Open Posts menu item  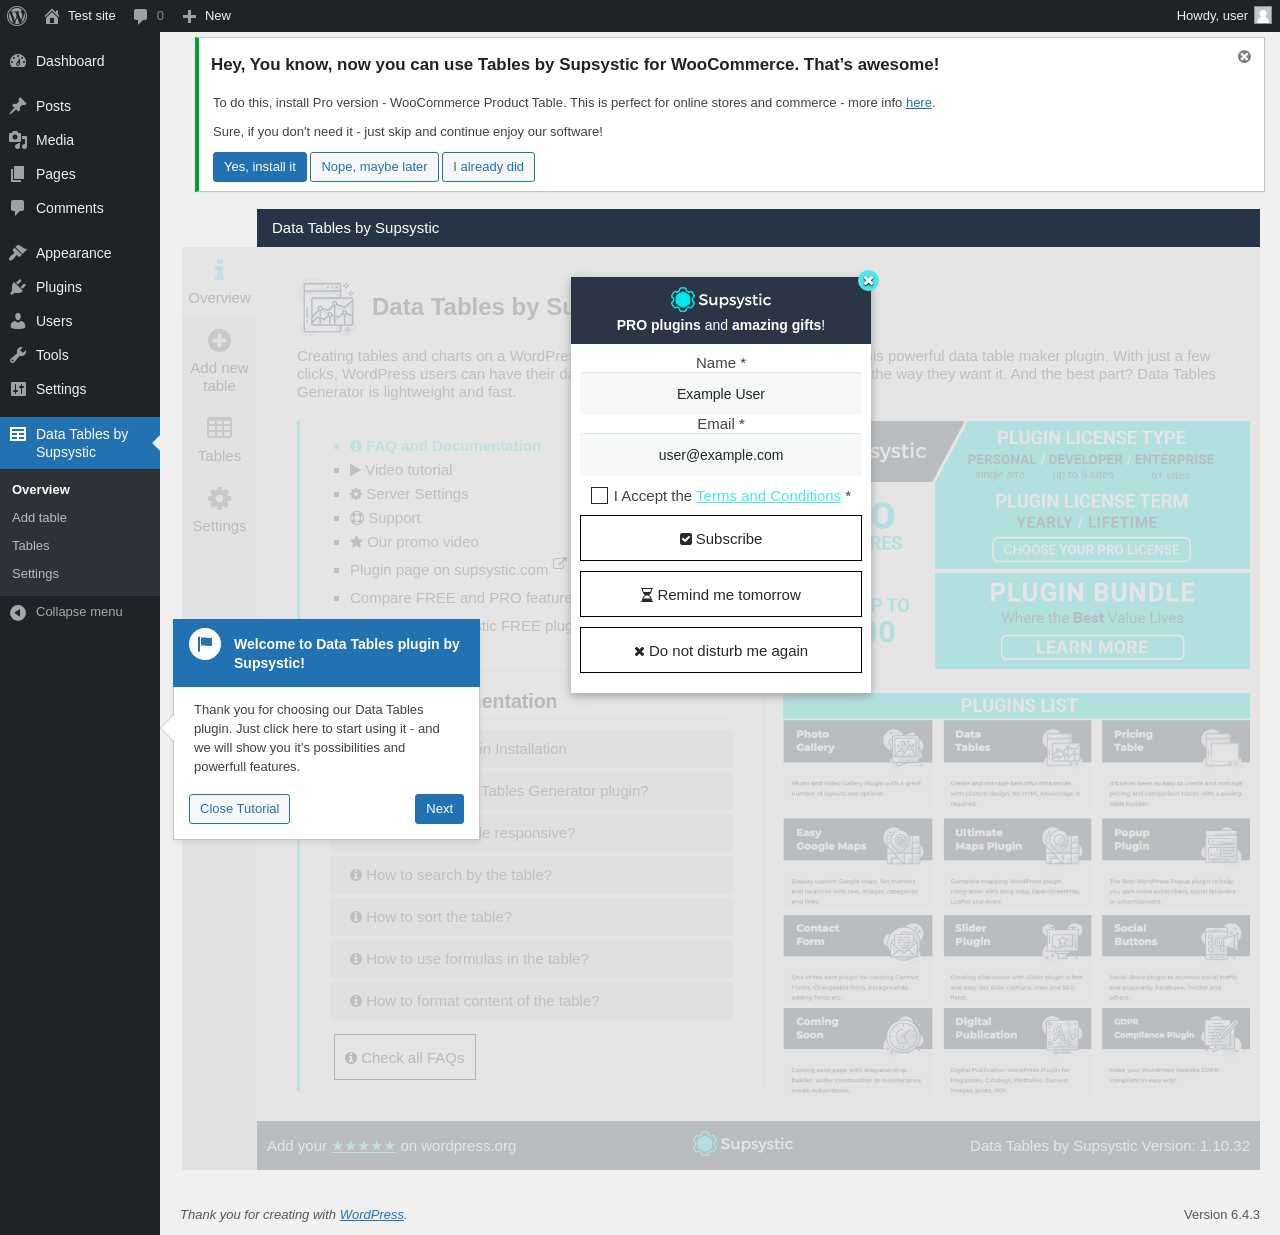[x=80, y=106]
